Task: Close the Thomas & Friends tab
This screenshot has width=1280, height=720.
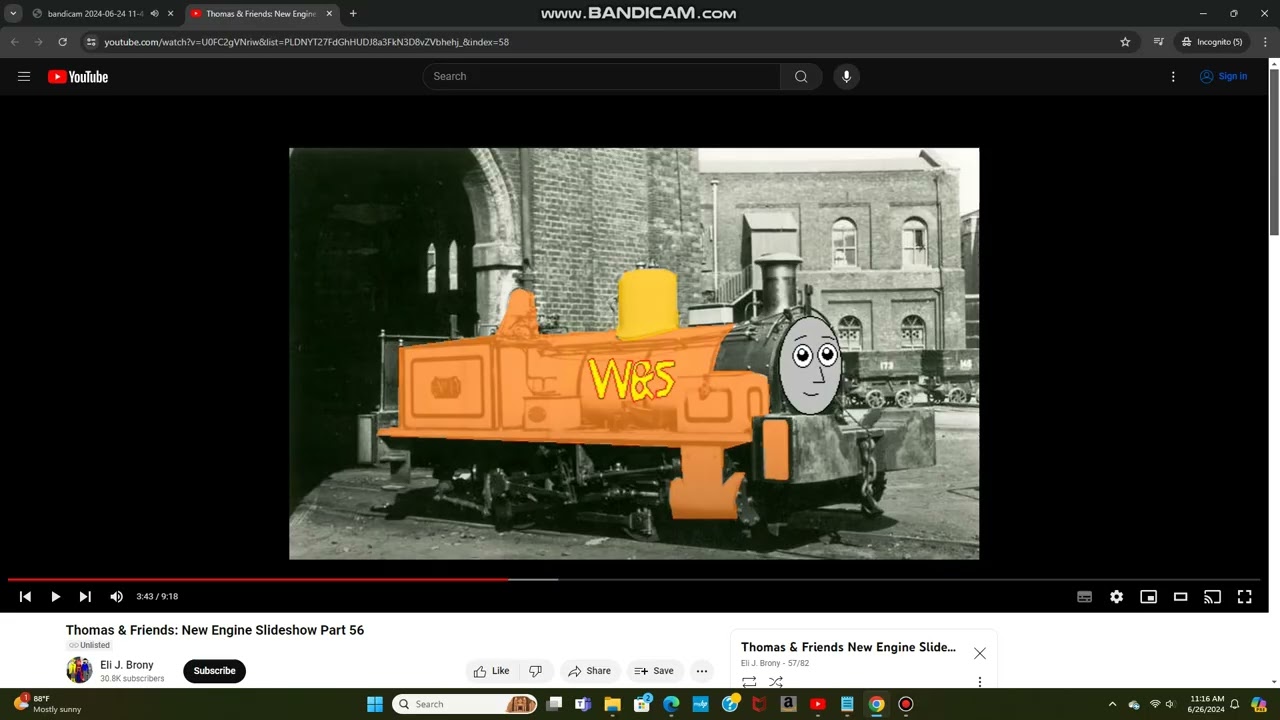Action: (329, 14)
